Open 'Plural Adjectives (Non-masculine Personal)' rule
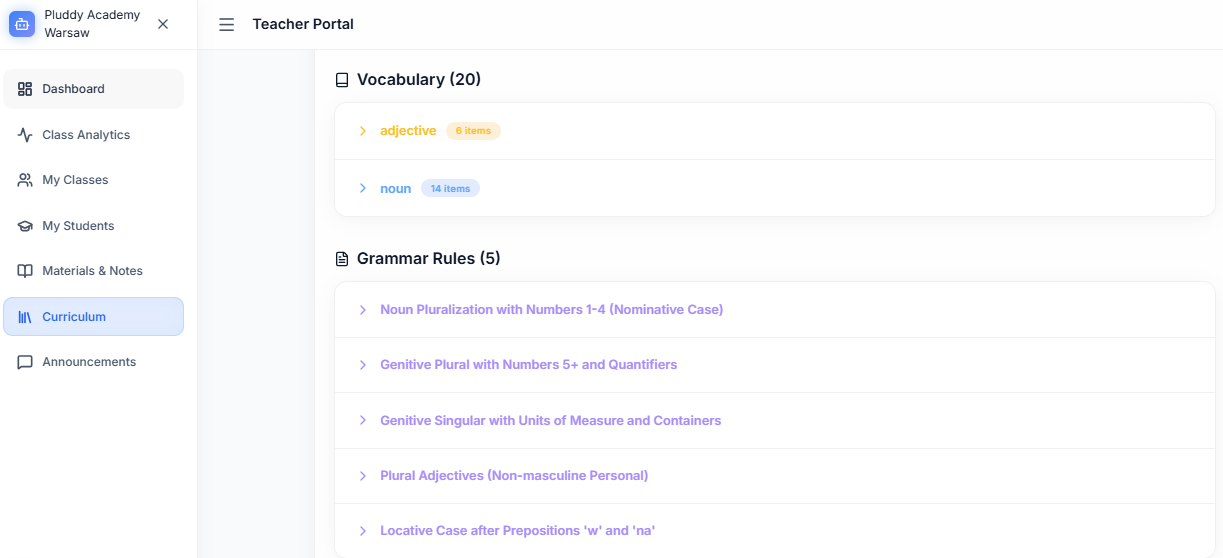The width and height of the screenshot is (1223, 558). (x=514, y=476)
